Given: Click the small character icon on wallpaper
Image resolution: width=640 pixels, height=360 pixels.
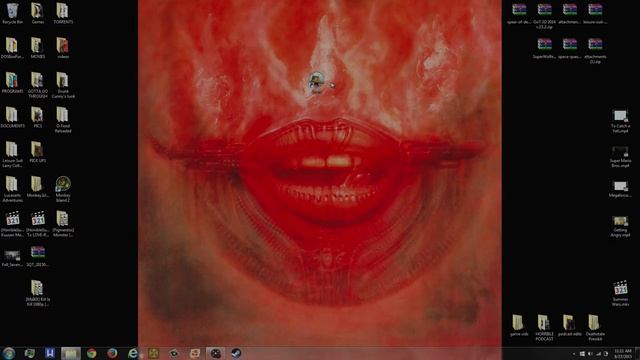Looking at the screenshot, I should click(x=316, y=82).
